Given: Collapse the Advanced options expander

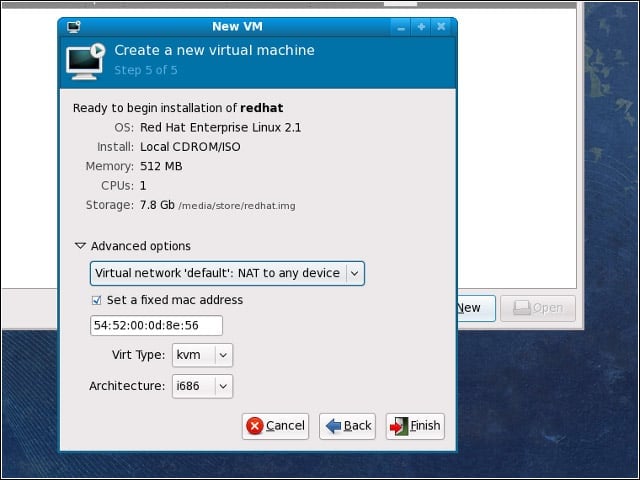Looking at the screenshot, I should click(x=80, y=246).
